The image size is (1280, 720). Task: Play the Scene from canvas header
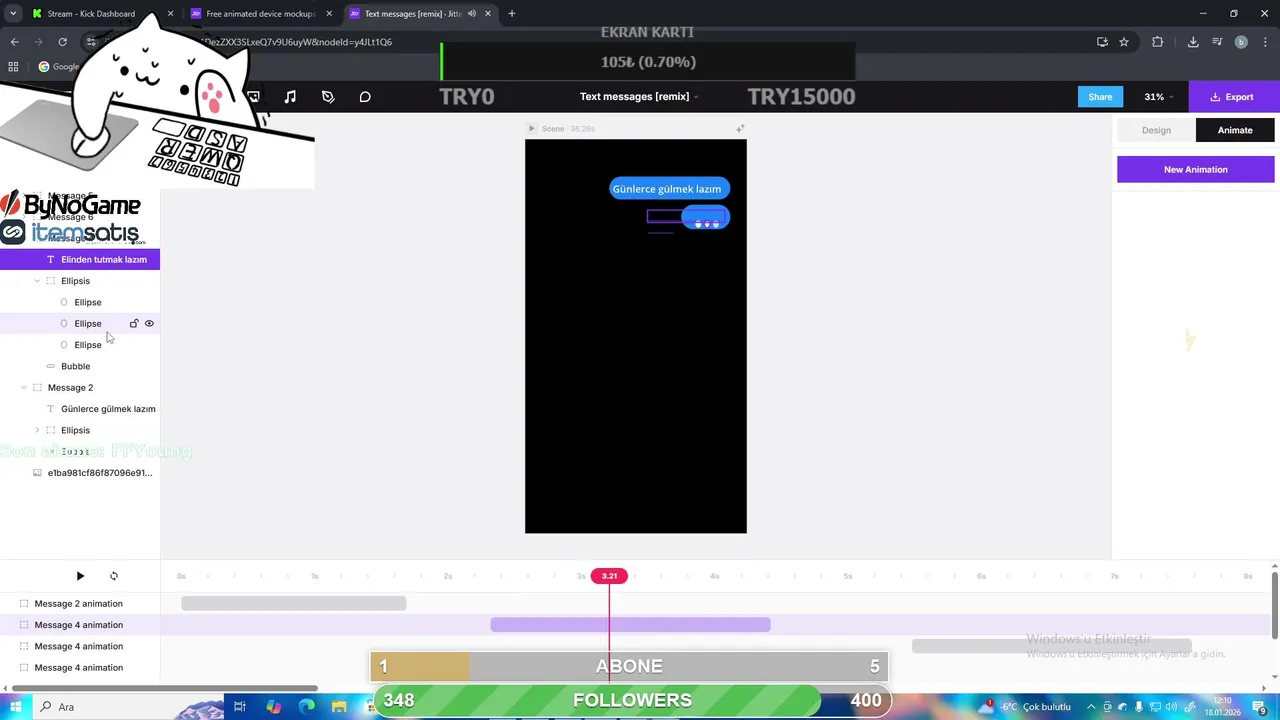532,129
